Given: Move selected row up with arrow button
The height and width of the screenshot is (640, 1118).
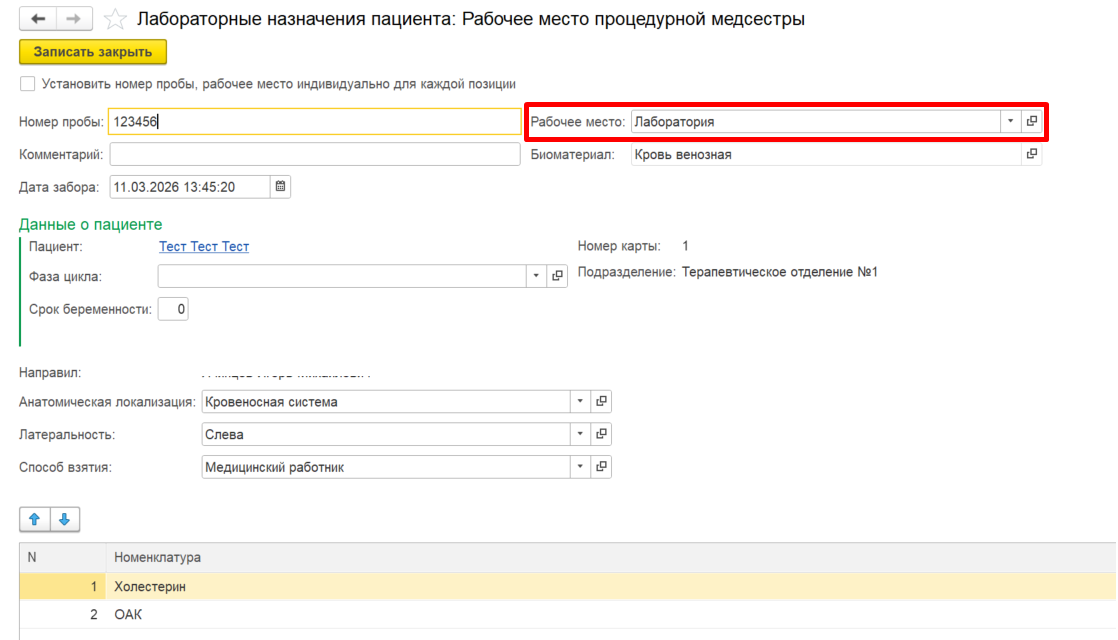Looking at the screenshot, I should coord(35,519).
